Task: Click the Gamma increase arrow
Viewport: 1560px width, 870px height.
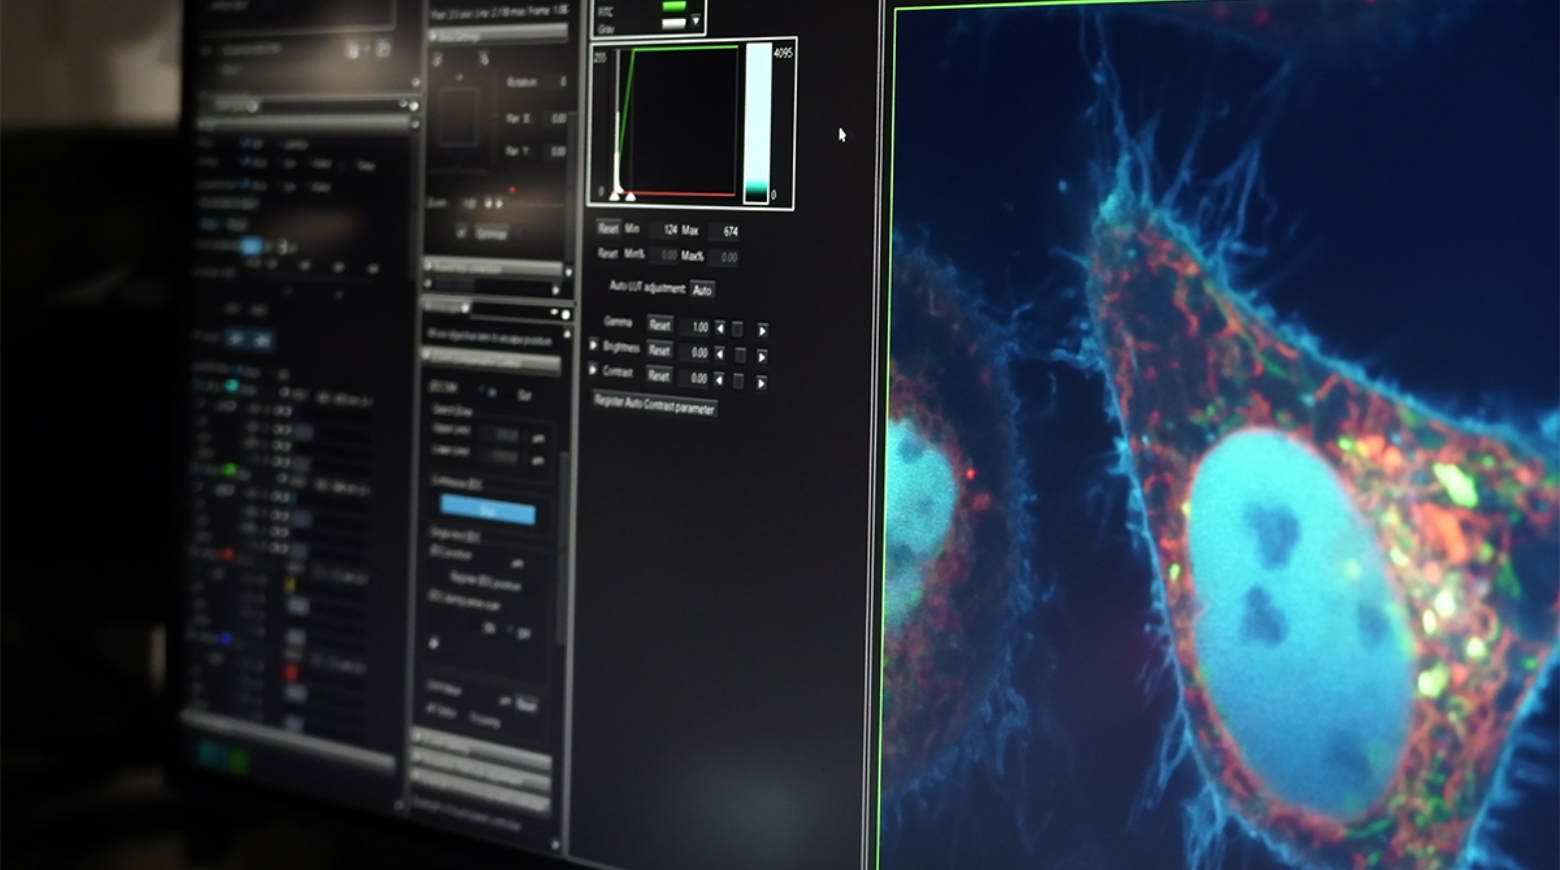Action: 762,330
